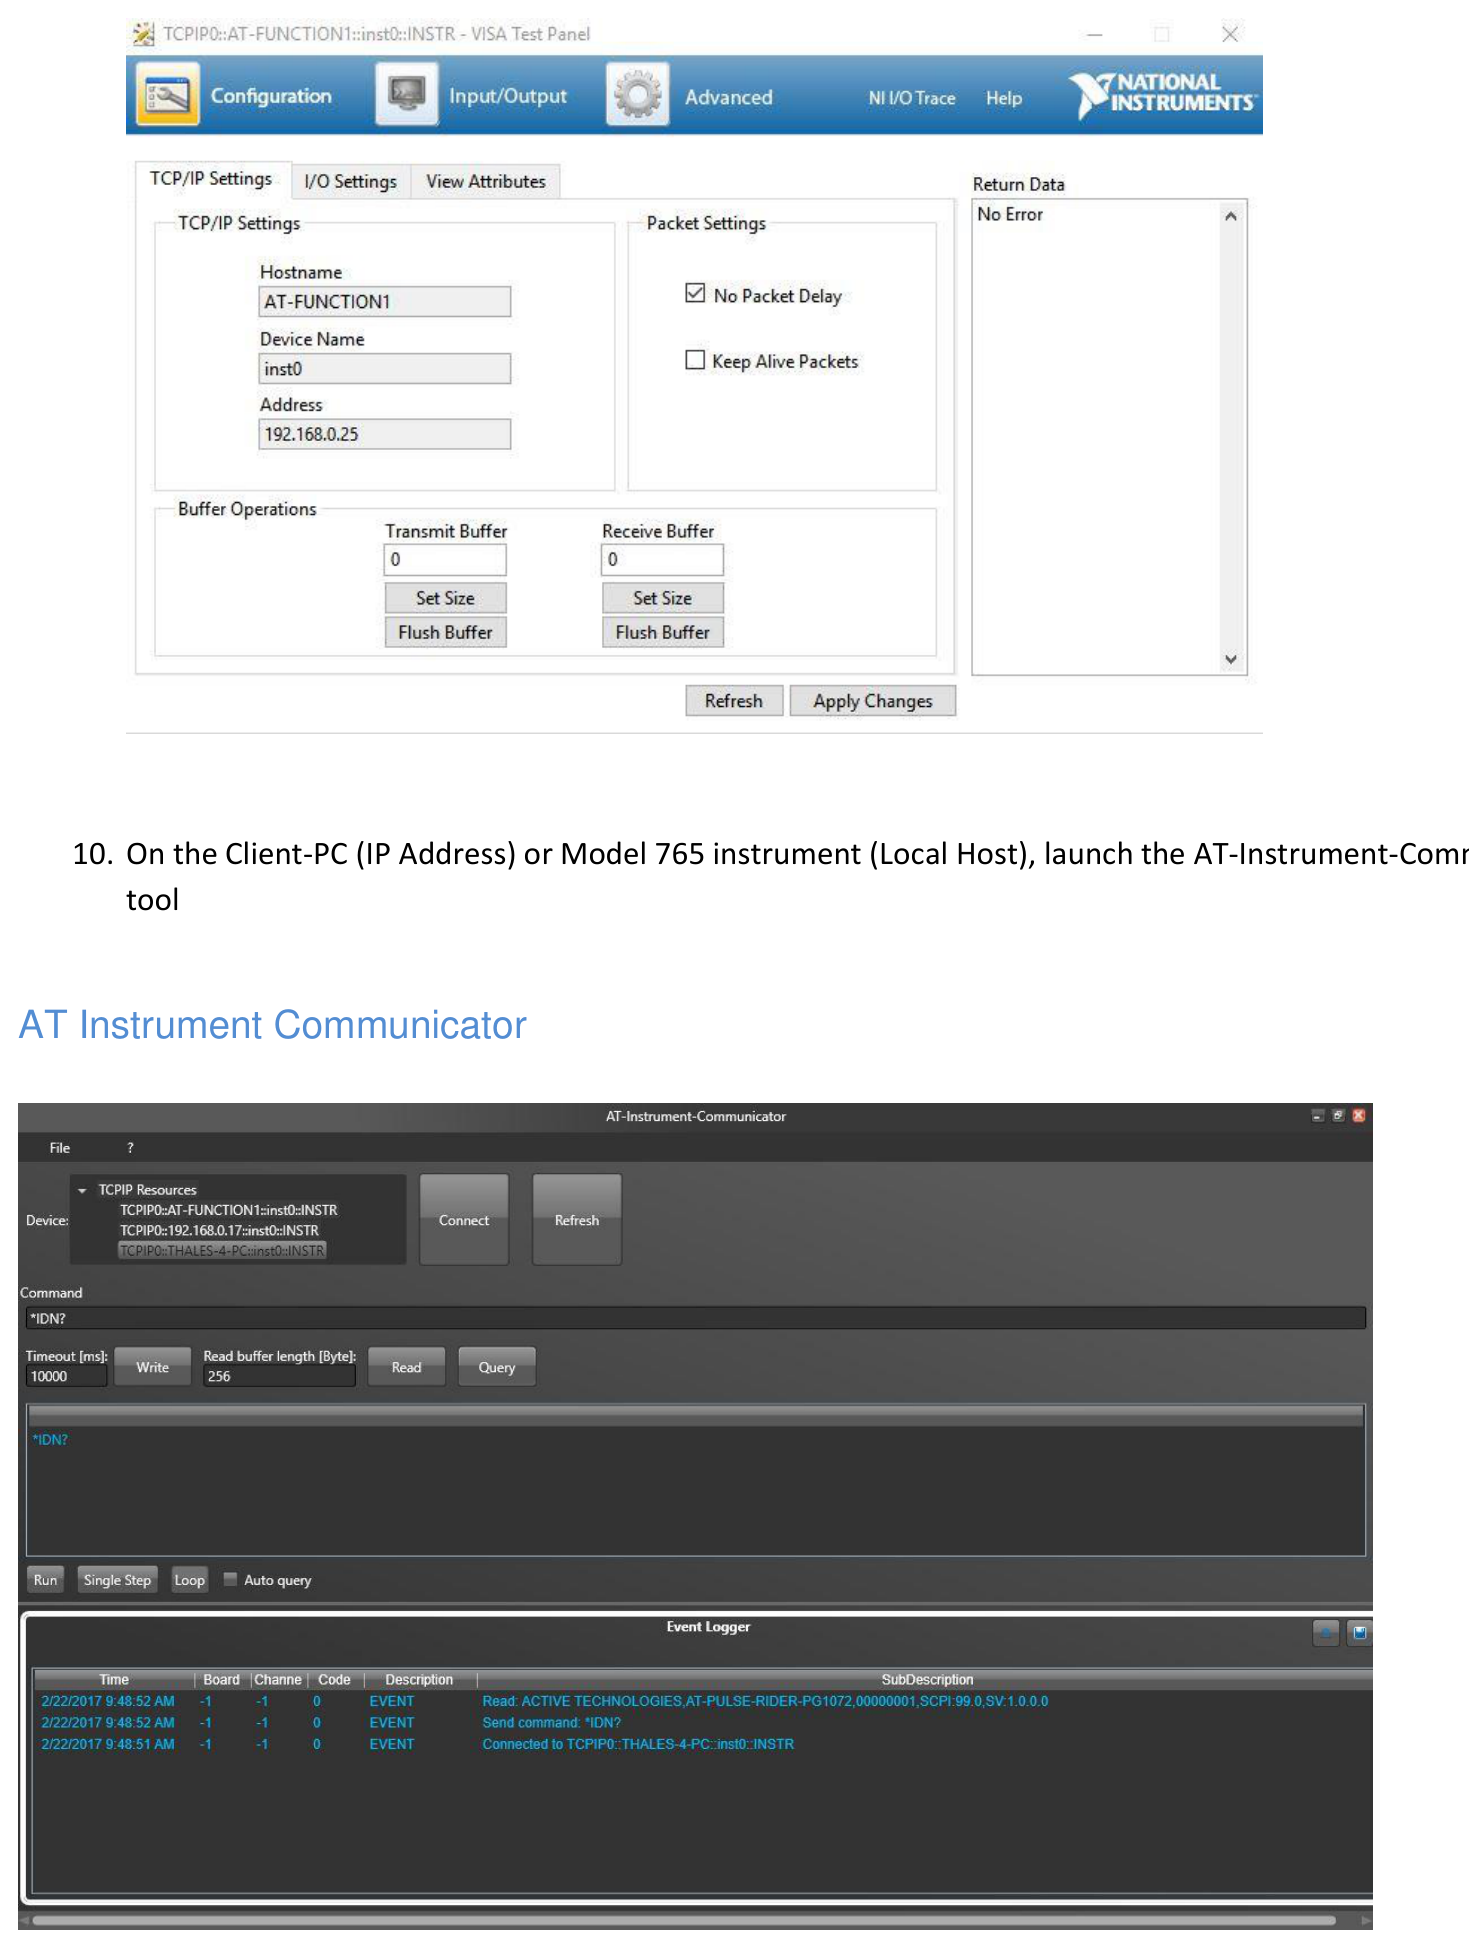Image resolution: width=1469 pixels, height=1949 pixels.
Task: Switch to the I/O Settings tab
Action: point(350,181)
